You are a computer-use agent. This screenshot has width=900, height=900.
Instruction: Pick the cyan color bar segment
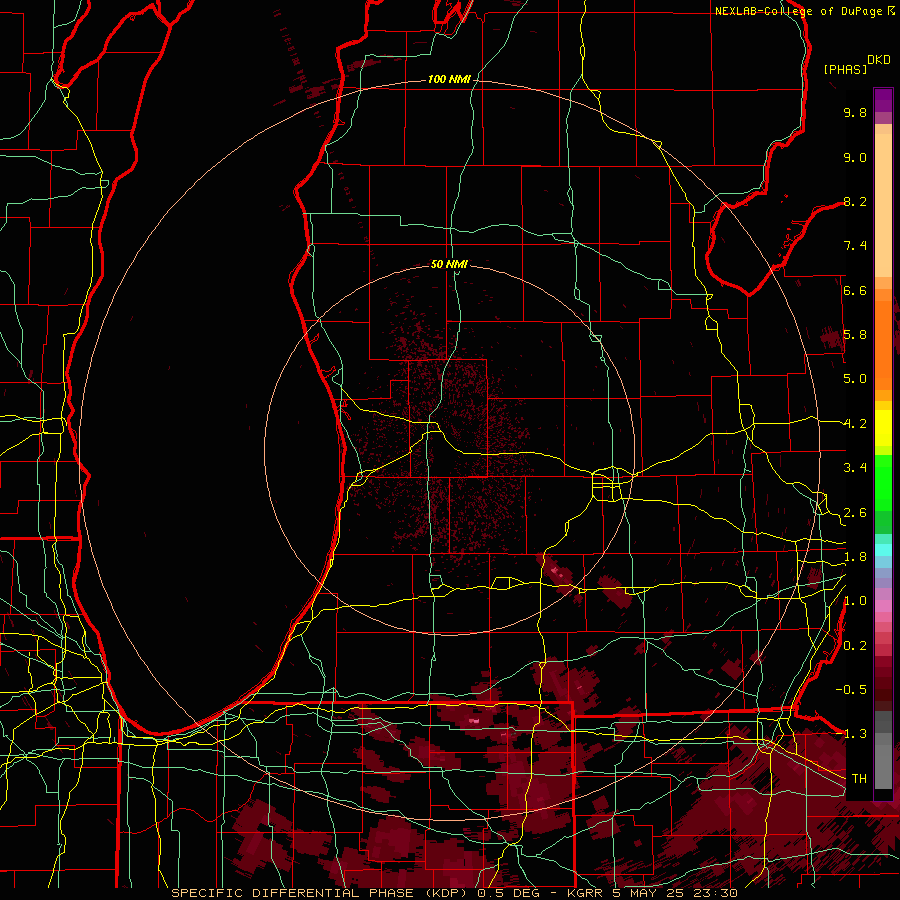[x=883, y=549]
